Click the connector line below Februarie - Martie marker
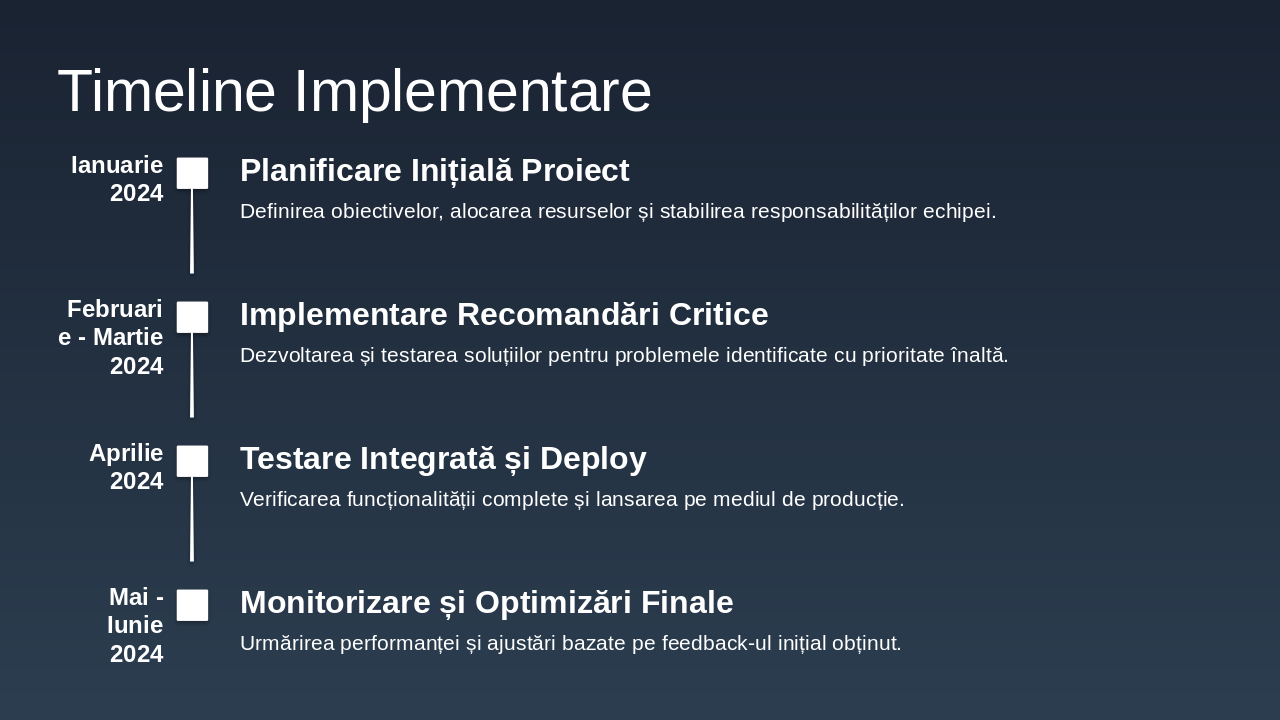Screen dimensions: 1280x720 [192, 375]
